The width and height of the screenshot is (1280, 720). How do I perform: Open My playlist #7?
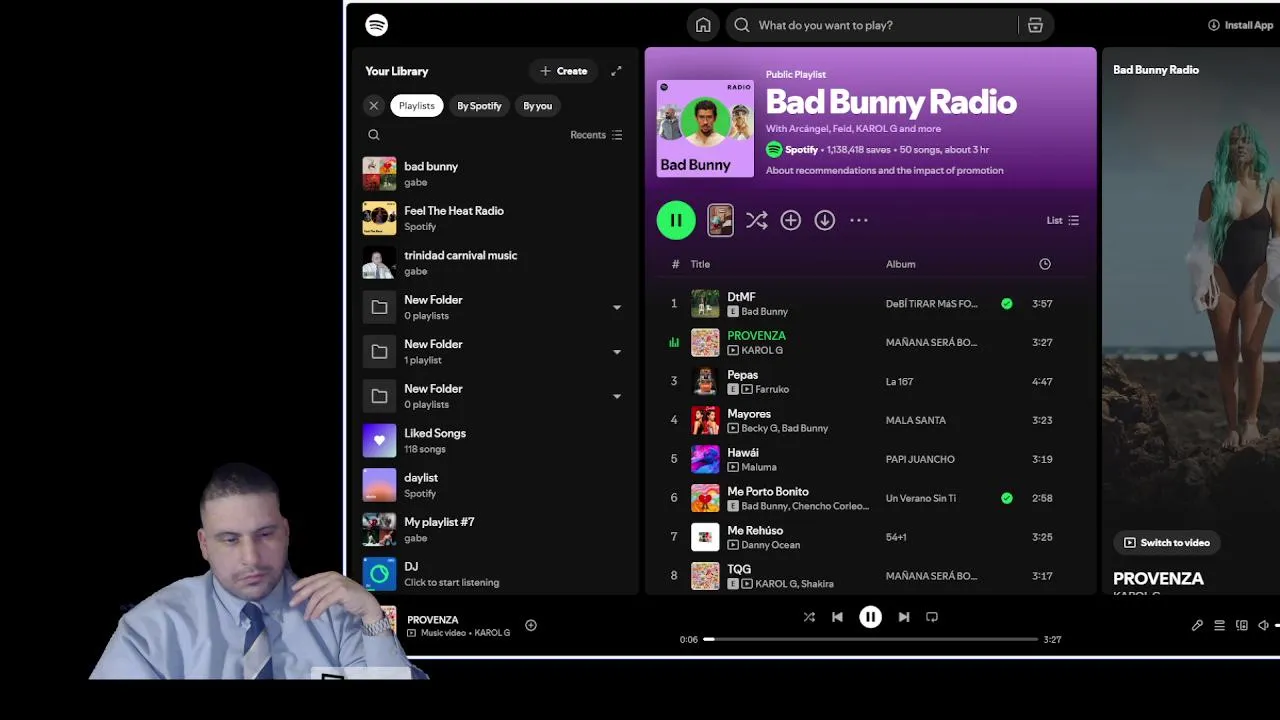point(495,530)
